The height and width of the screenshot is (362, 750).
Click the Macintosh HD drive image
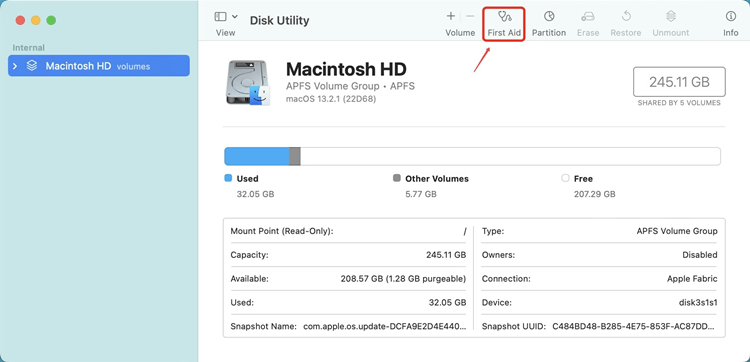(248, 83)
